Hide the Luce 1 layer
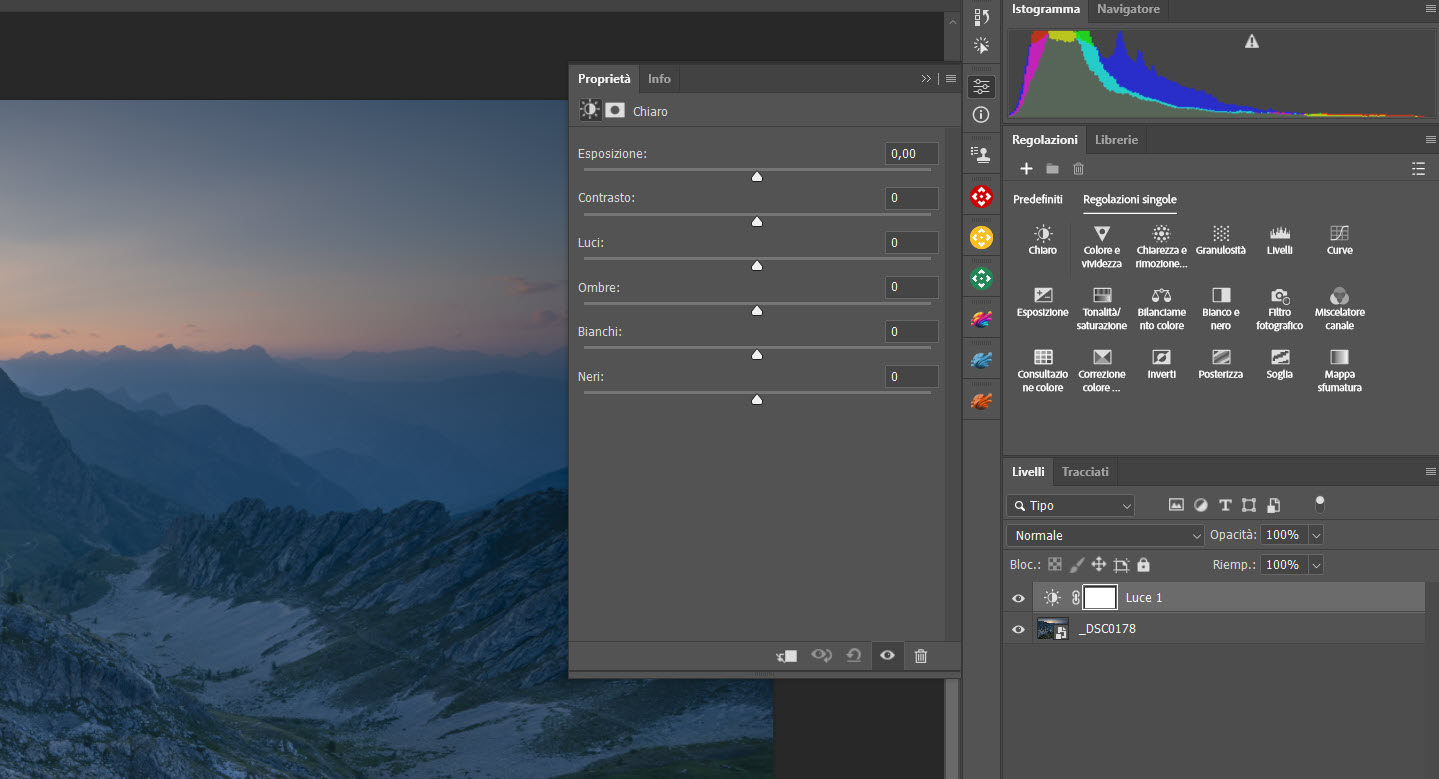Viewport: 1439px width, 779px height. (1018, 598)
